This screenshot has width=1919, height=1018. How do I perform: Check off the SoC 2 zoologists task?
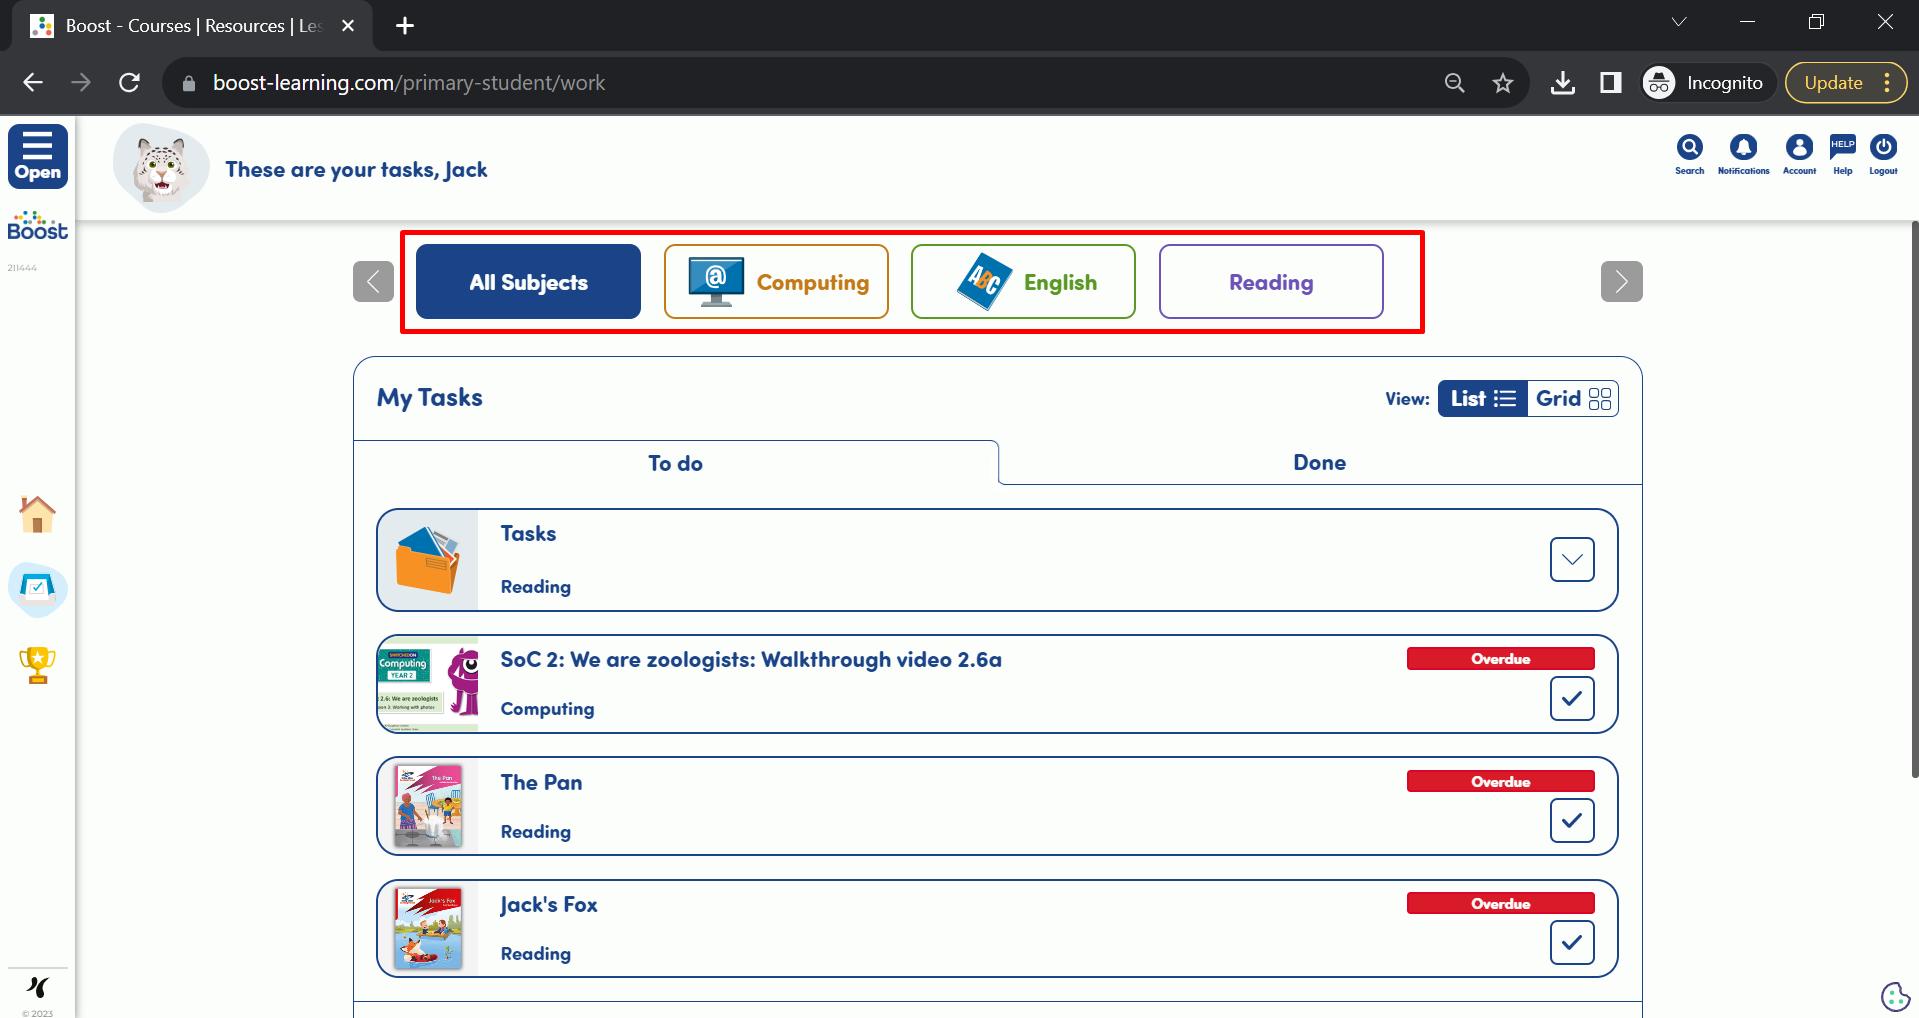1571,698
